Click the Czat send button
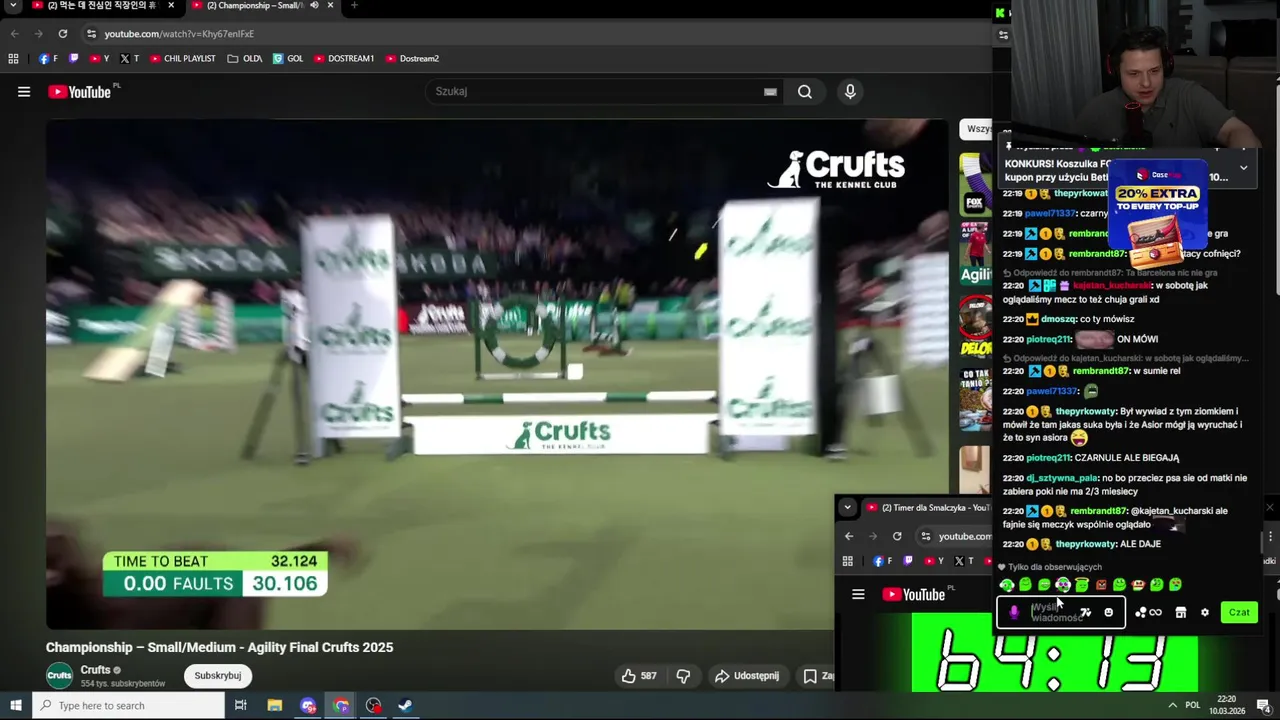 [x=1239, y=612]
